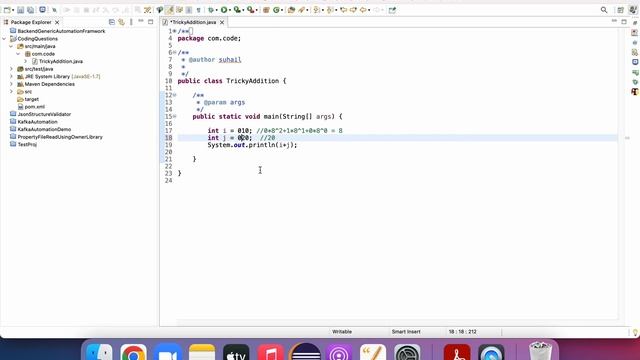Viewport: 640px width, 360px height.
Task: Click the Save icon in toolbar
Action: point(20,10)
